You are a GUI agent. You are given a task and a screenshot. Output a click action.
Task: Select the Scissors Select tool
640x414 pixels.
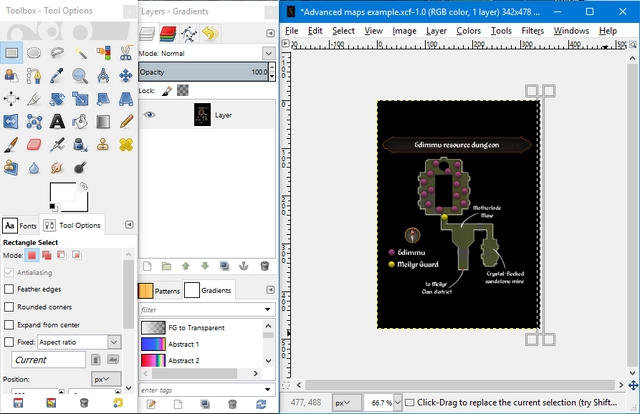point(126,53)
